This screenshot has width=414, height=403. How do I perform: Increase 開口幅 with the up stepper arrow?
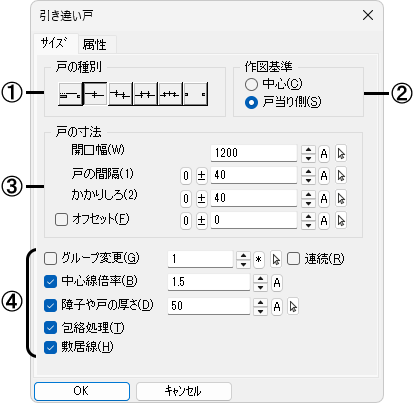pyautogui.click(x=308, y=150)
